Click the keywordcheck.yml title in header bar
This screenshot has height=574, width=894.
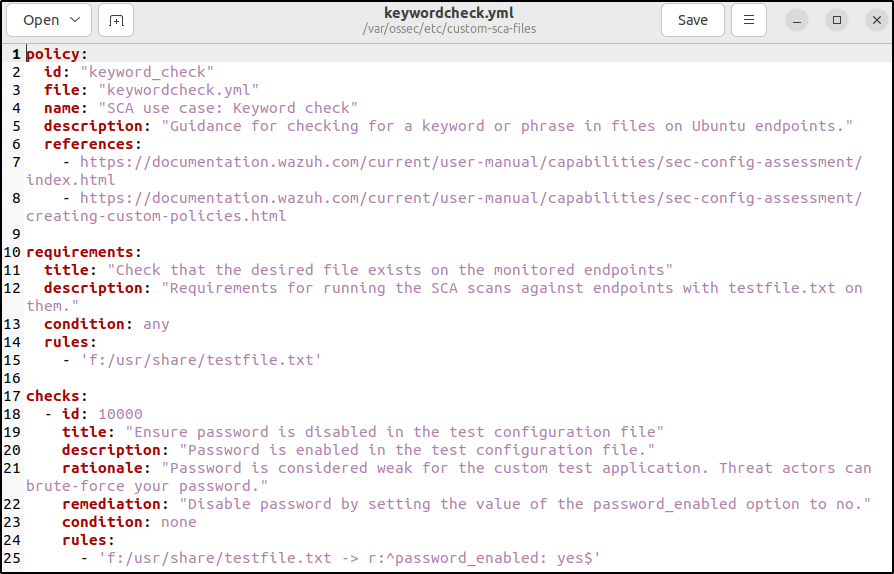446,13
